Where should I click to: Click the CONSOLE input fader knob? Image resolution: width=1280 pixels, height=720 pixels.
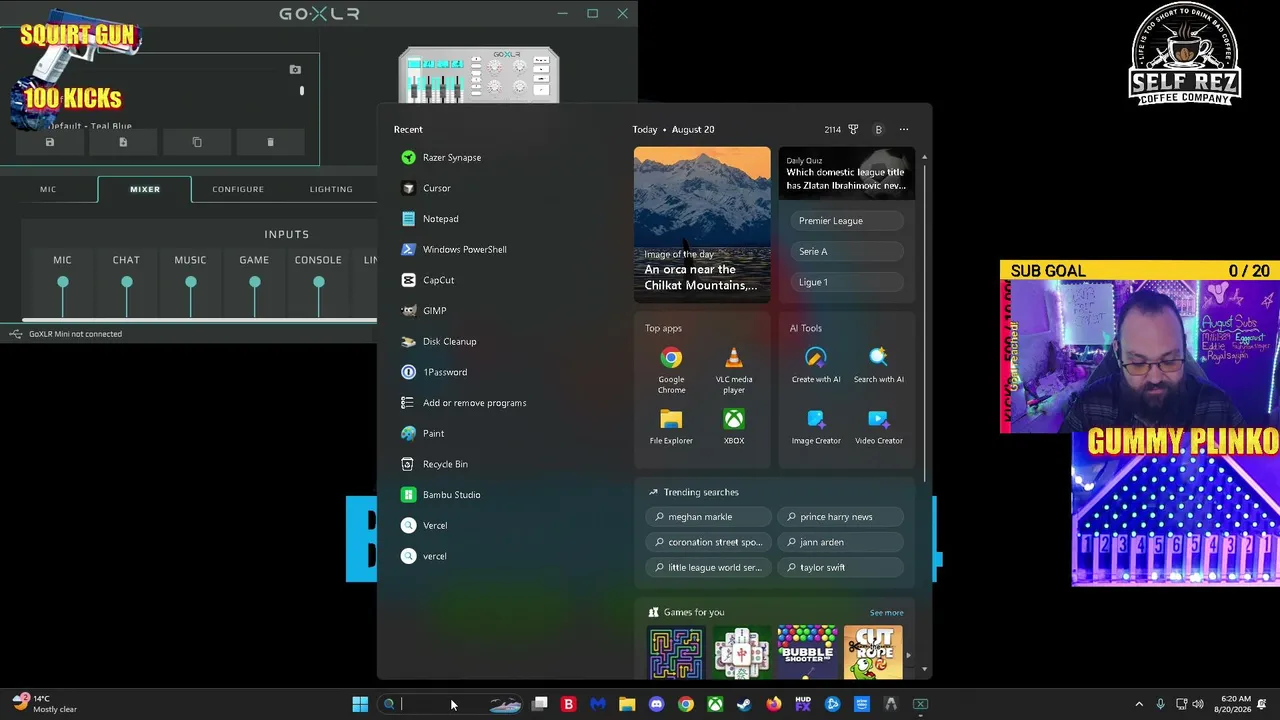click(319, 283)
